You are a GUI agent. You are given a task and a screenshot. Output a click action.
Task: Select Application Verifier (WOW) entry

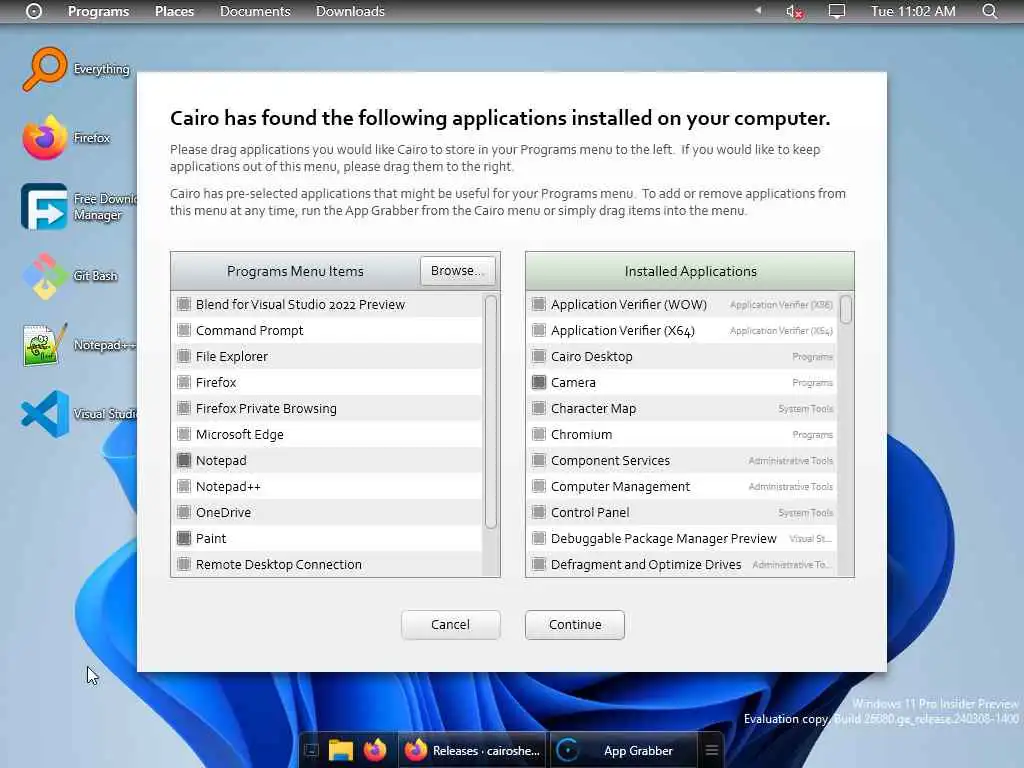682,304
